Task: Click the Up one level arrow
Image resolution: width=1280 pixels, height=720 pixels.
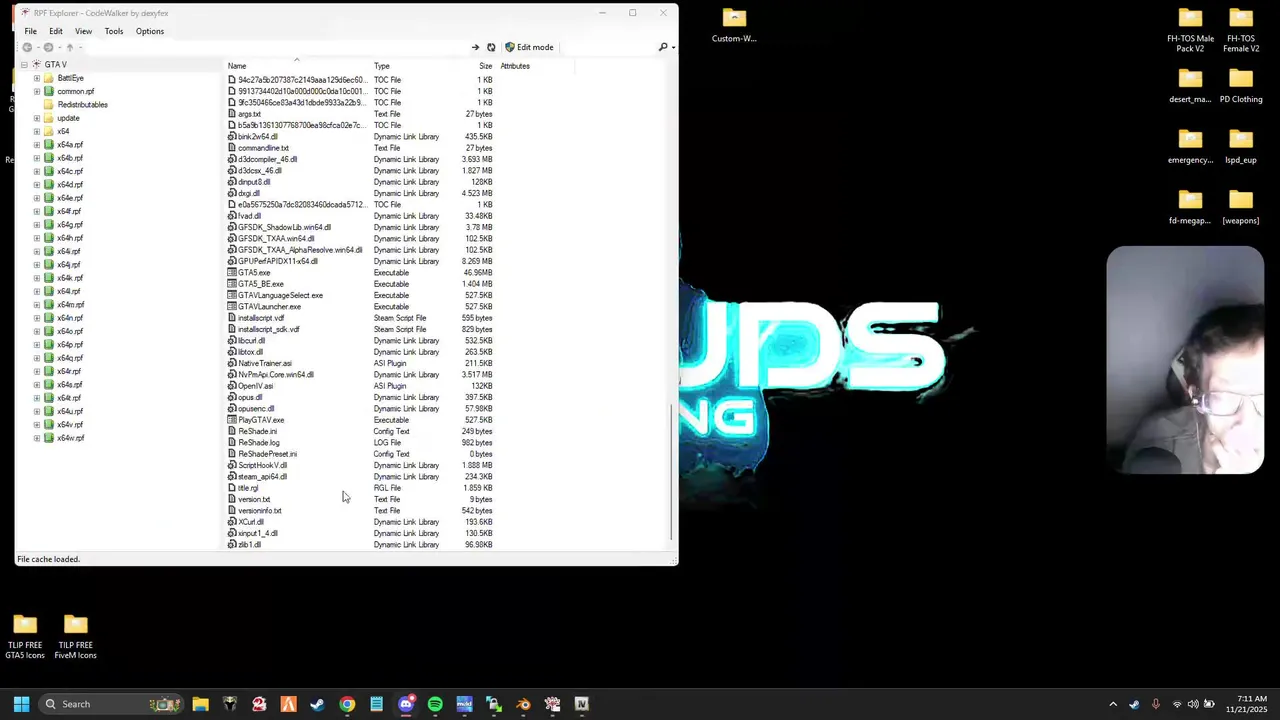Action: point(70,47)
